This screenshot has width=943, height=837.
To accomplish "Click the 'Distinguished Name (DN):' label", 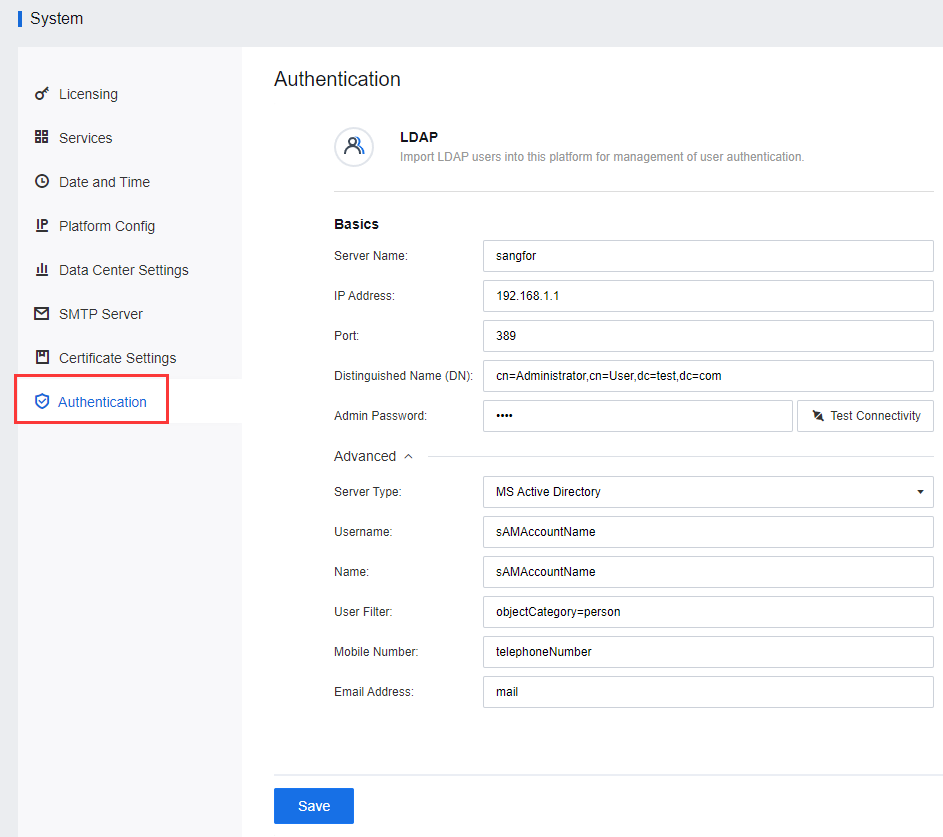I will point(403,376).
